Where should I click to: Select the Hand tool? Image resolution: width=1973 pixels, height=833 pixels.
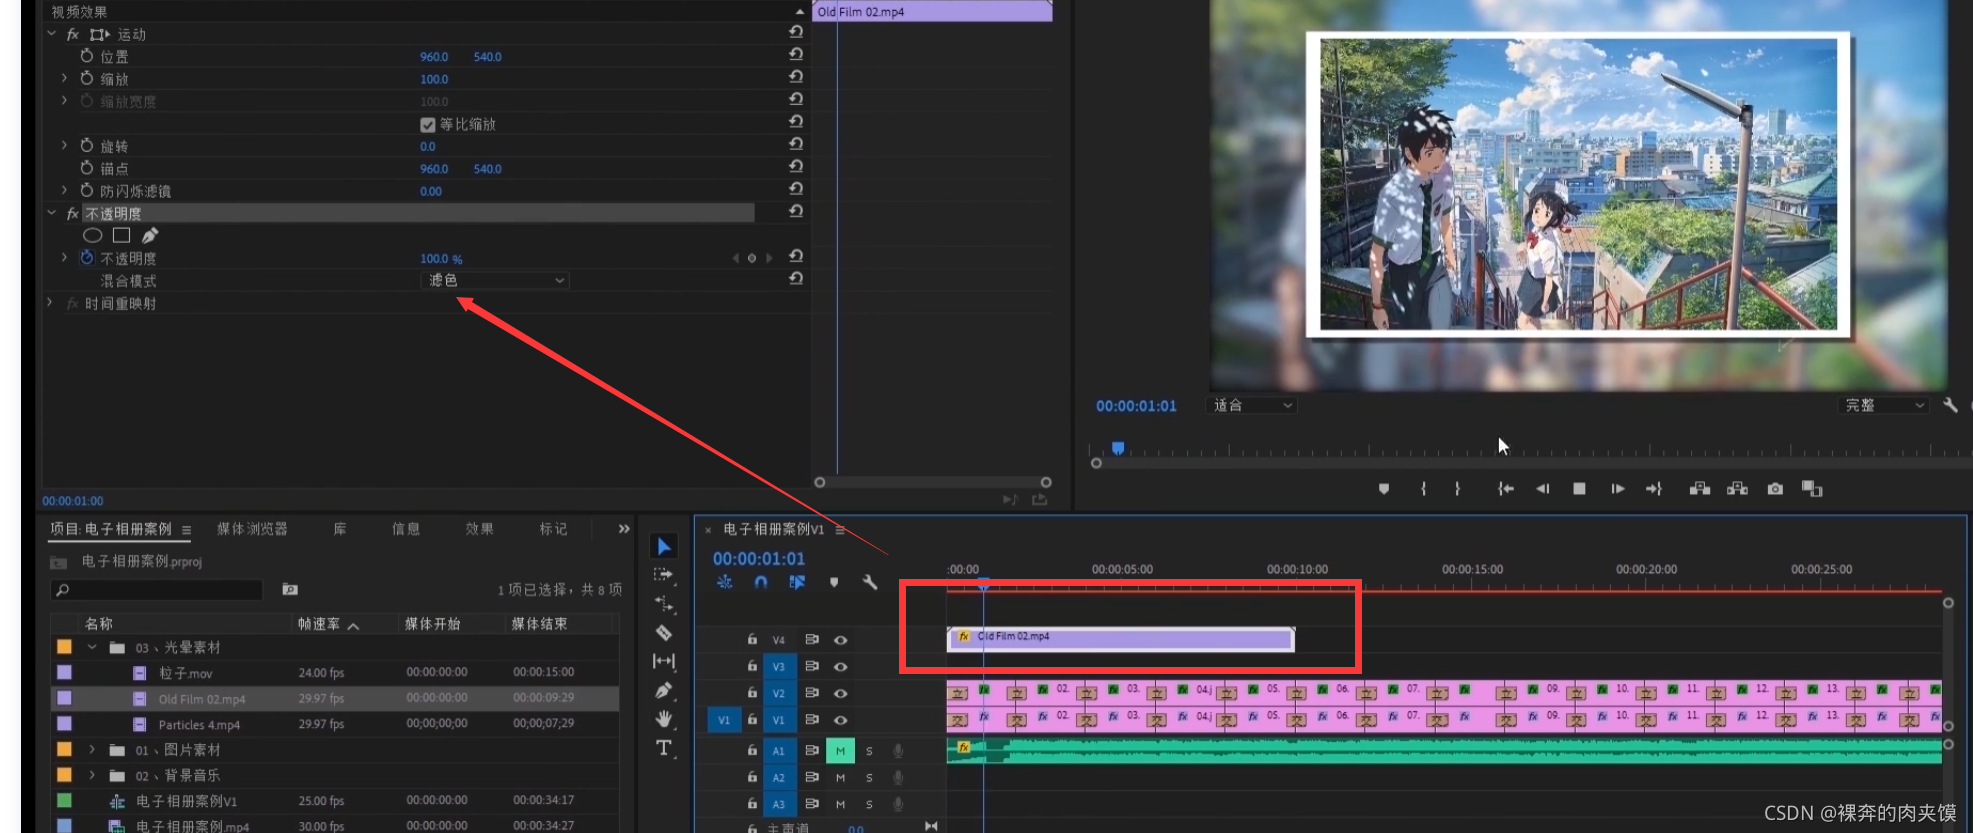click(663, 718)
